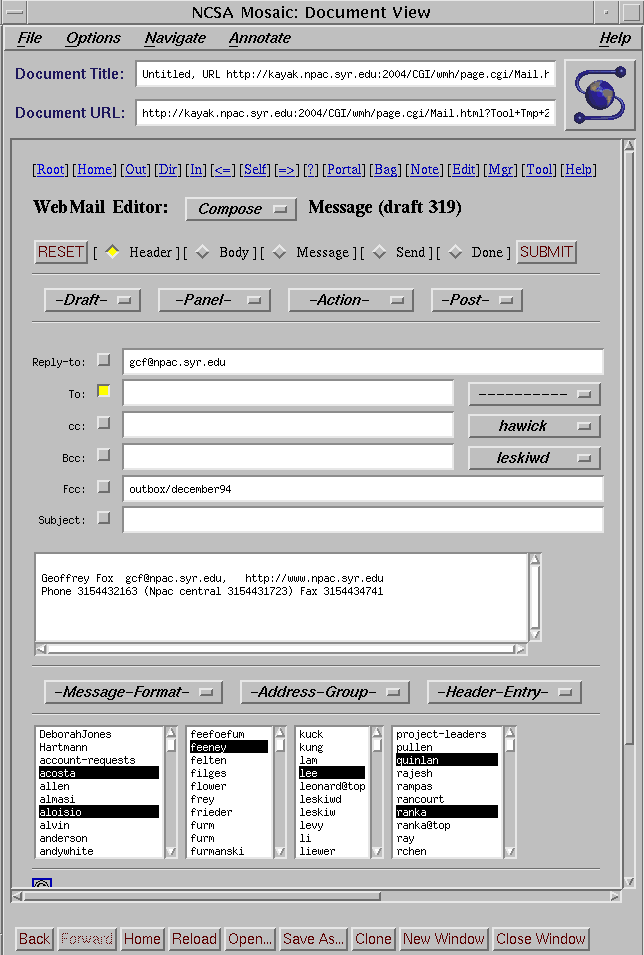Open the -Post- dropdown
Viewport: 644px width, 955px height.
pyautogui.click(x=477, y=300)
